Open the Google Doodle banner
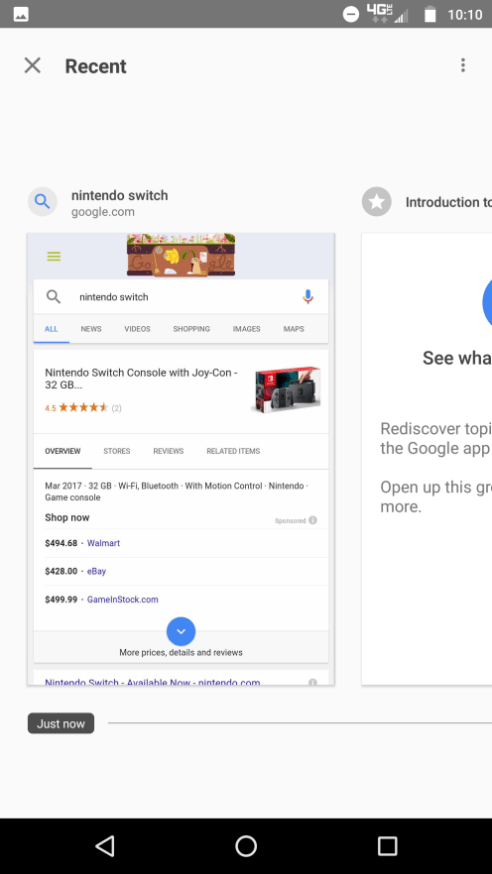Viewport: 492px width, 874px height. (x=181, y=255)
